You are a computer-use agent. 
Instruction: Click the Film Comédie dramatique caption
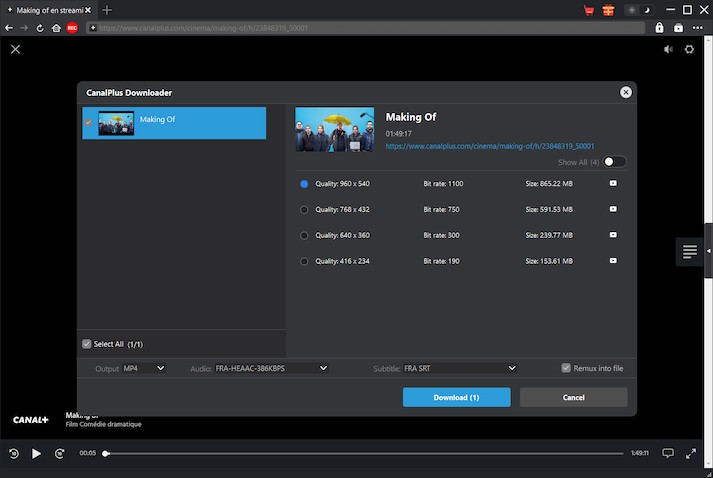click(103, 424)
